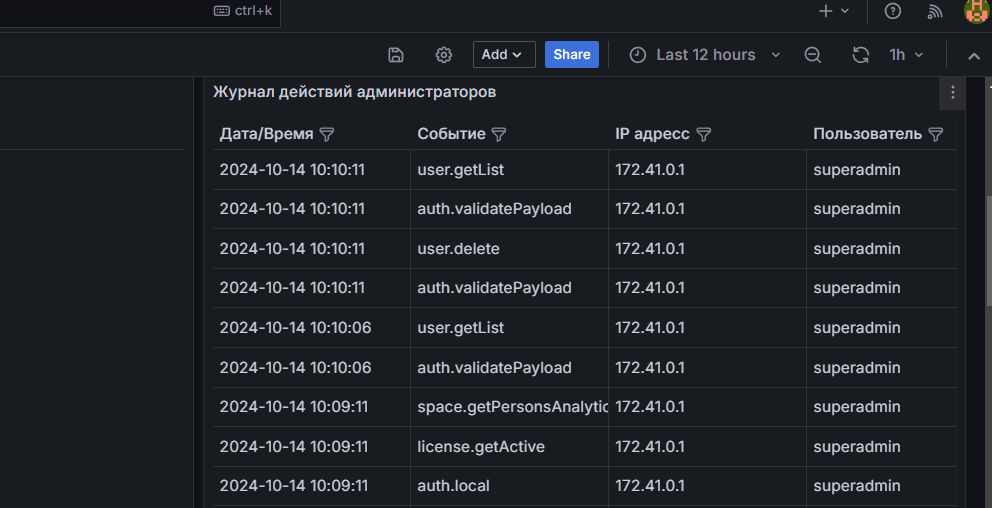
Task: Click the Share button
Action: pyautogui.click(x=571, y=55)
